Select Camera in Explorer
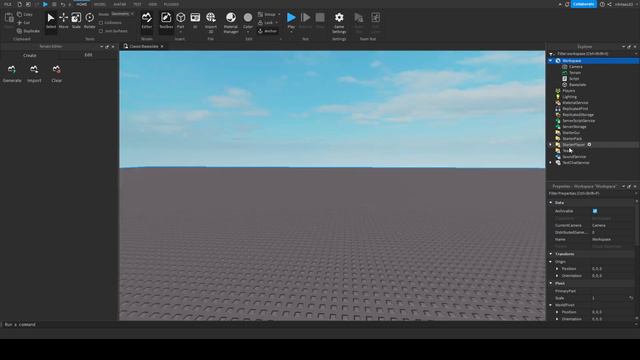The image size is (640, 360). click(x=576, y=67)
